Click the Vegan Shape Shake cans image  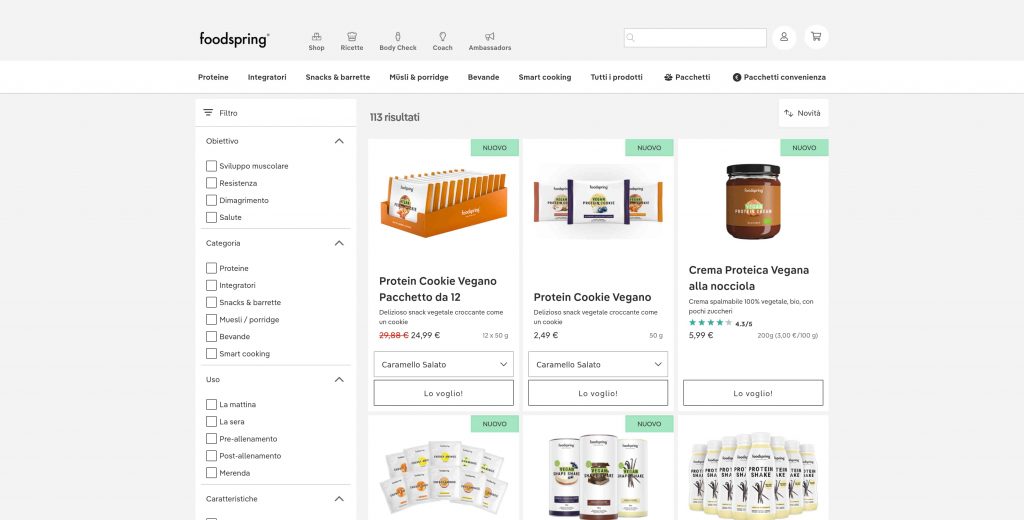pyautogui.click(x=598, y=476)
